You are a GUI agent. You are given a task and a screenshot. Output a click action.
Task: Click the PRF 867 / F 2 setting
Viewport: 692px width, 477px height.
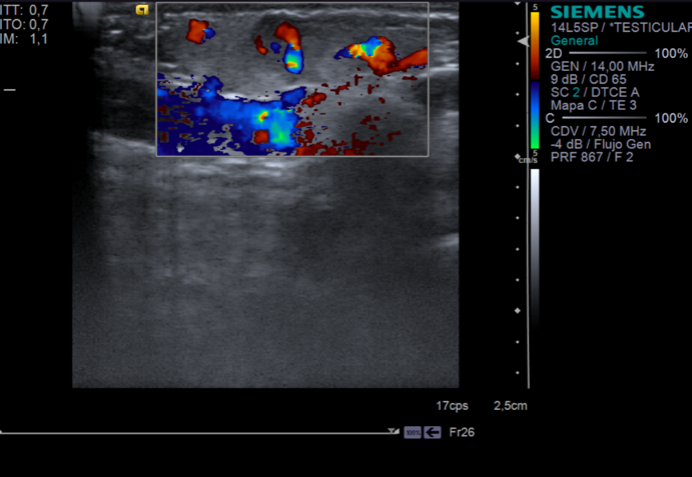(593, 157)
